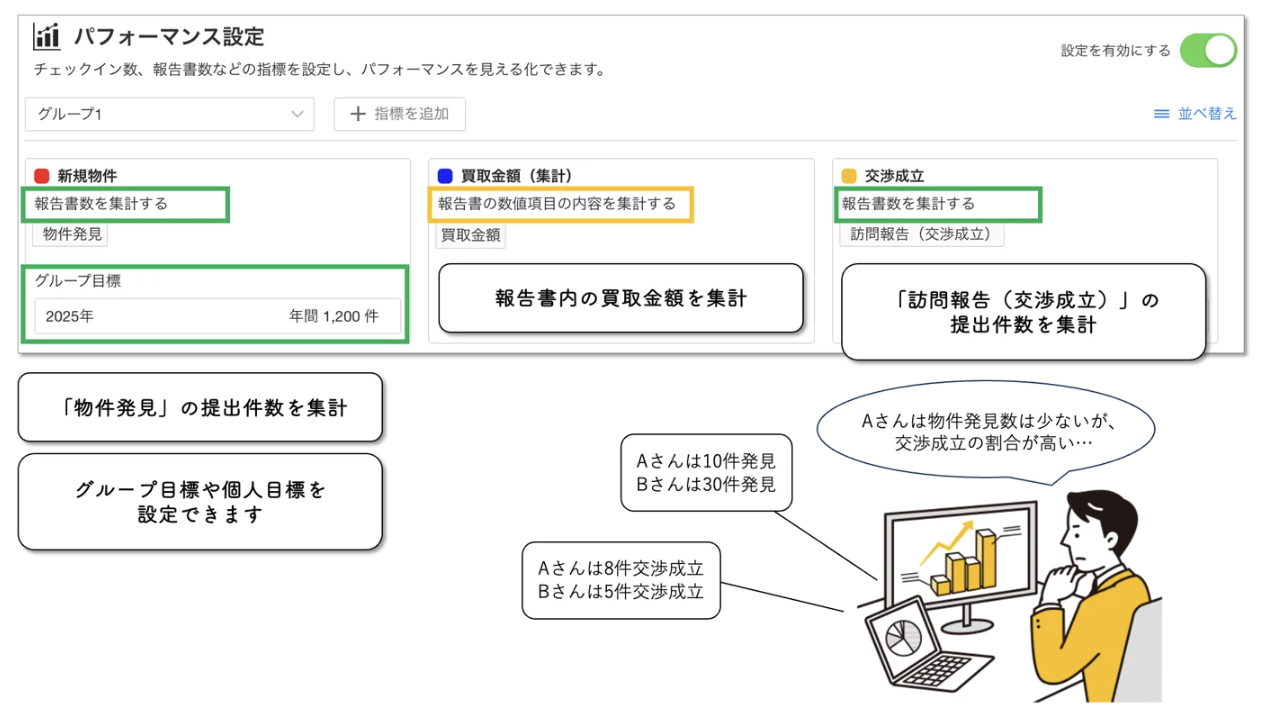
Task: Click the 並べ替え link
Action: tap(1207, 114)
